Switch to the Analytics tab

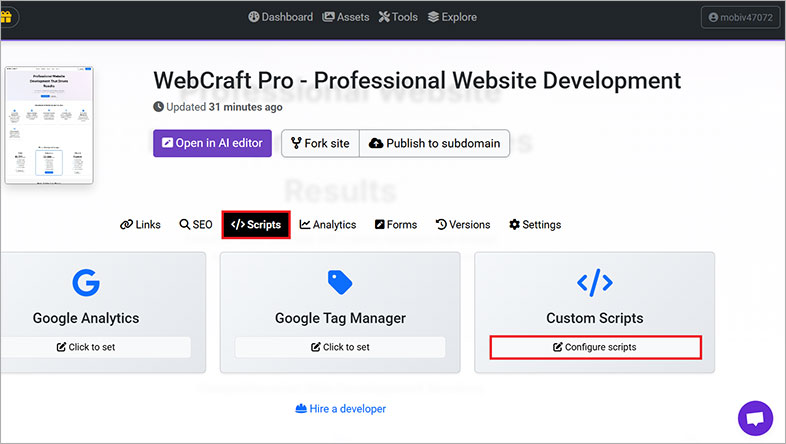click(x=327, y=225)
